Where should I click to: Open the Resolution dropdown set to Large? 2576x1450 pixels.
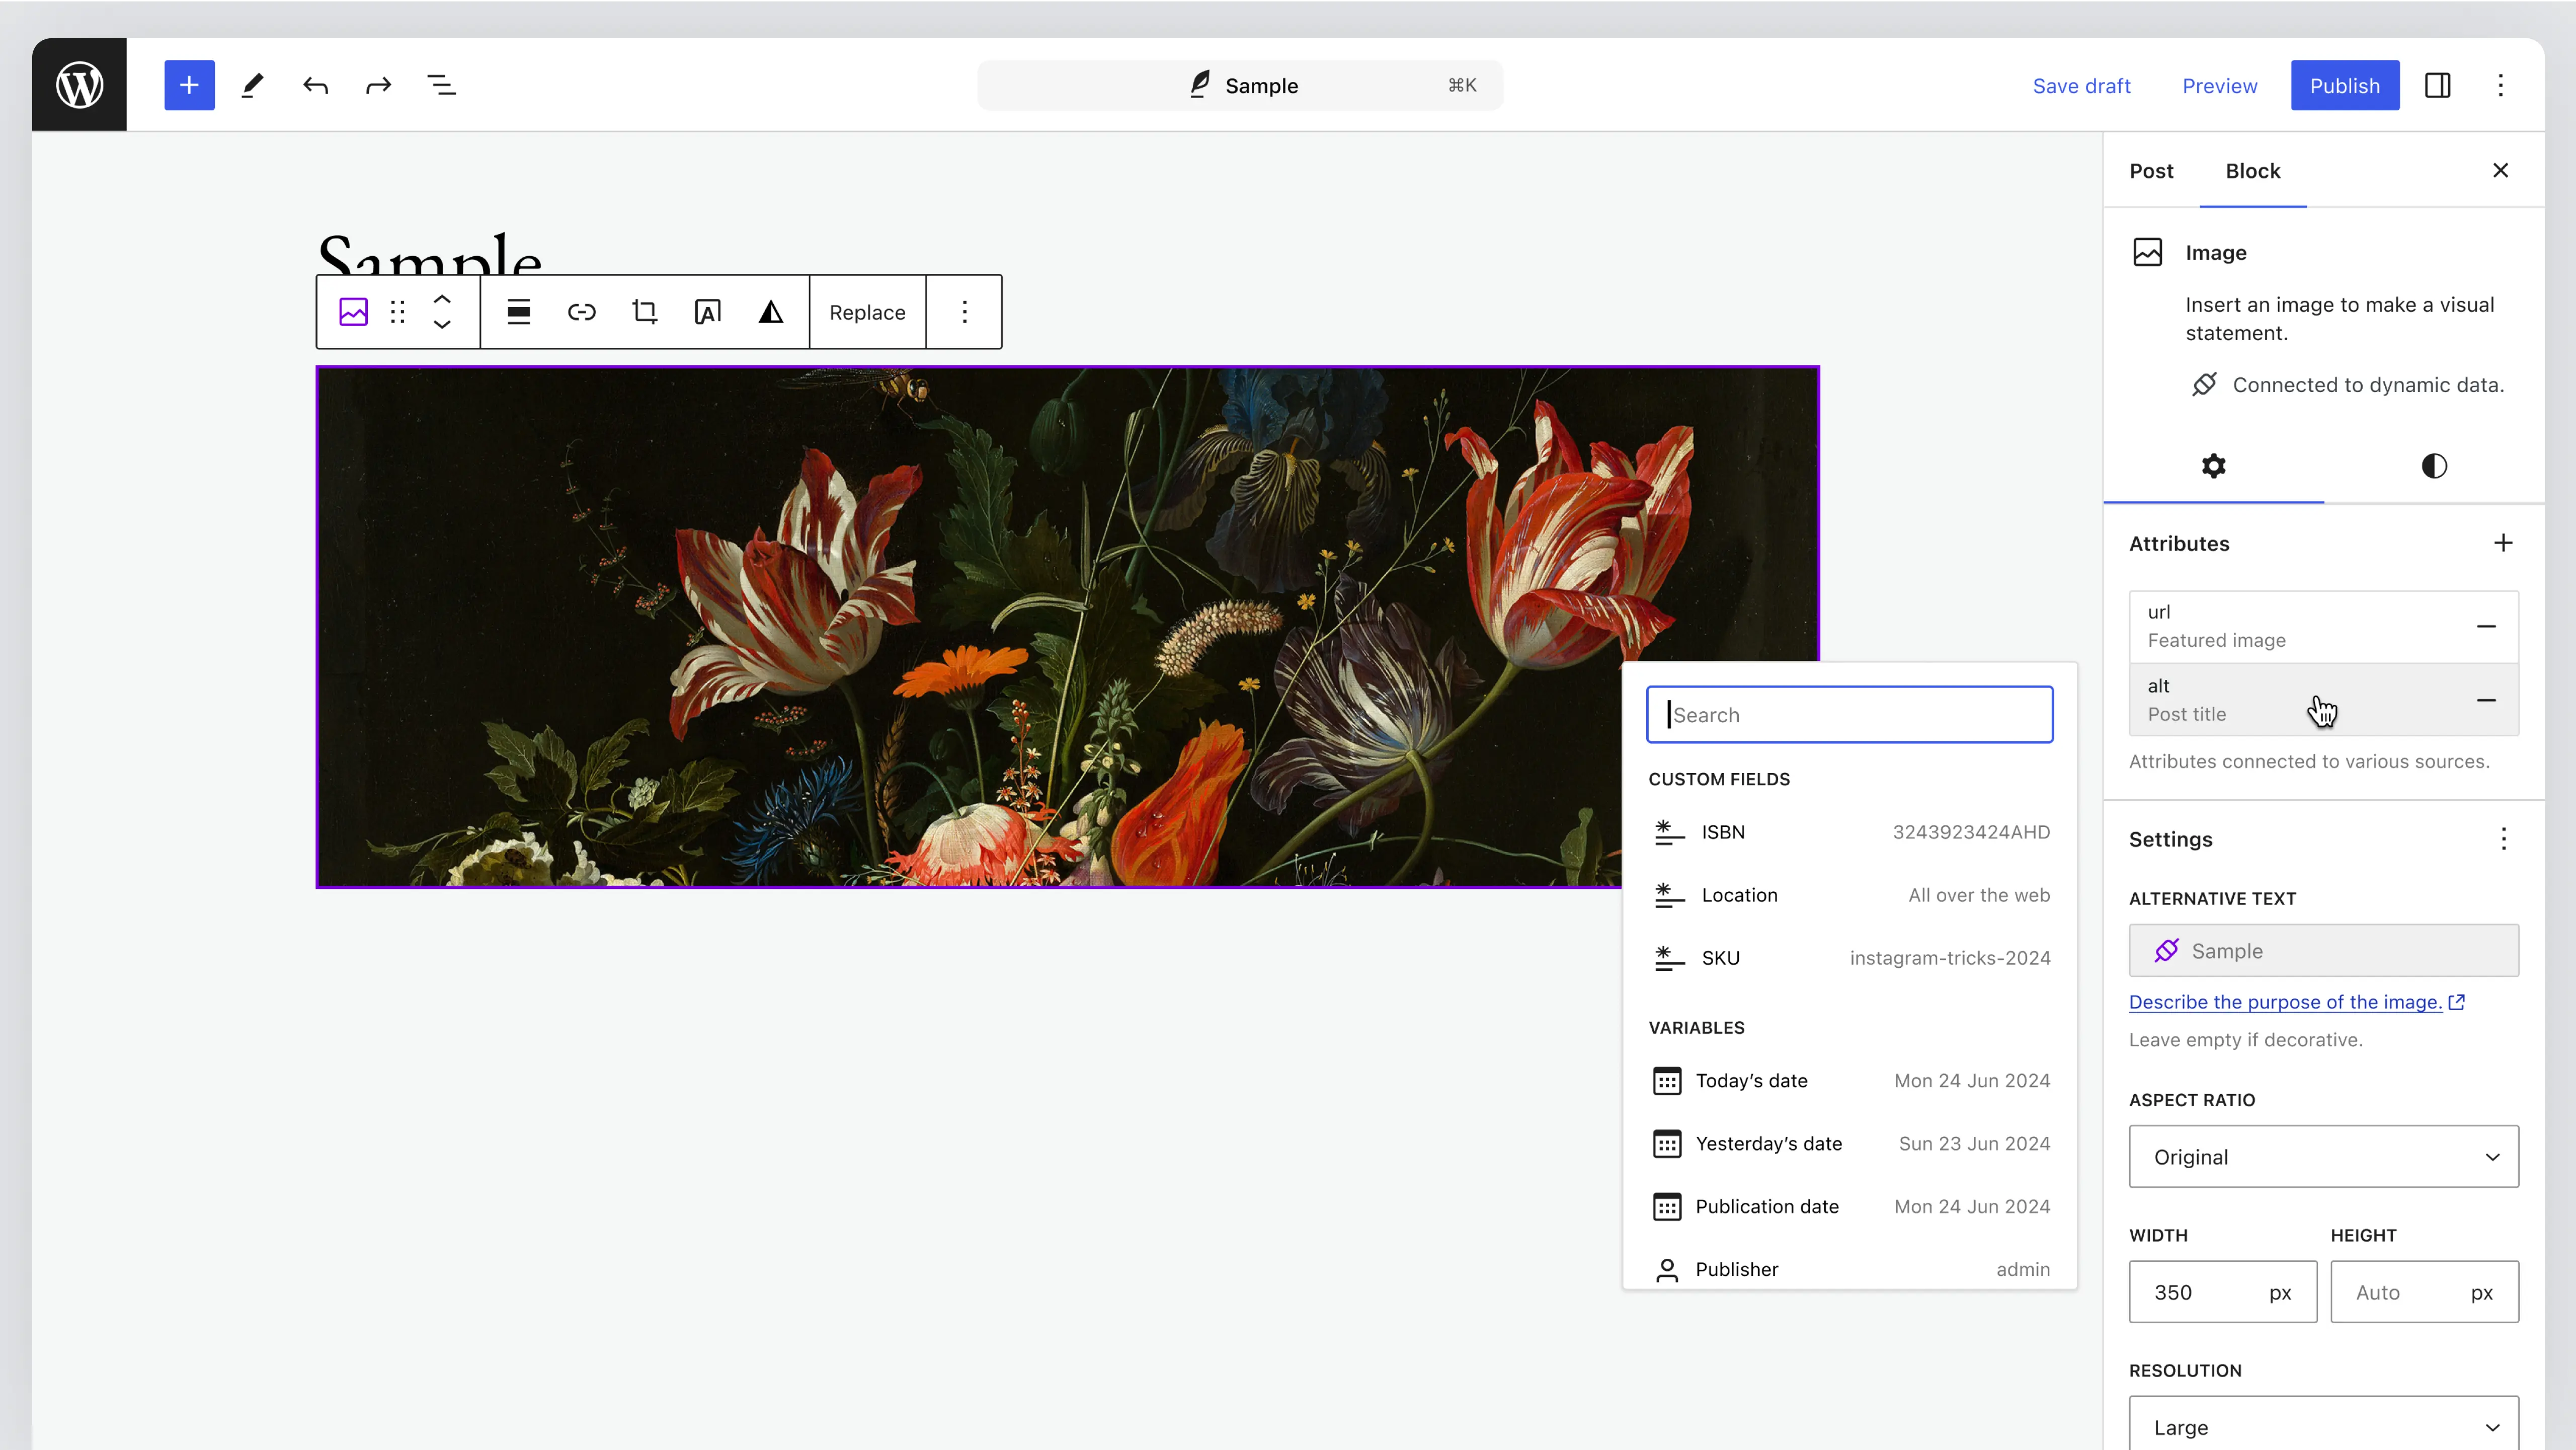[2323, 1426]
